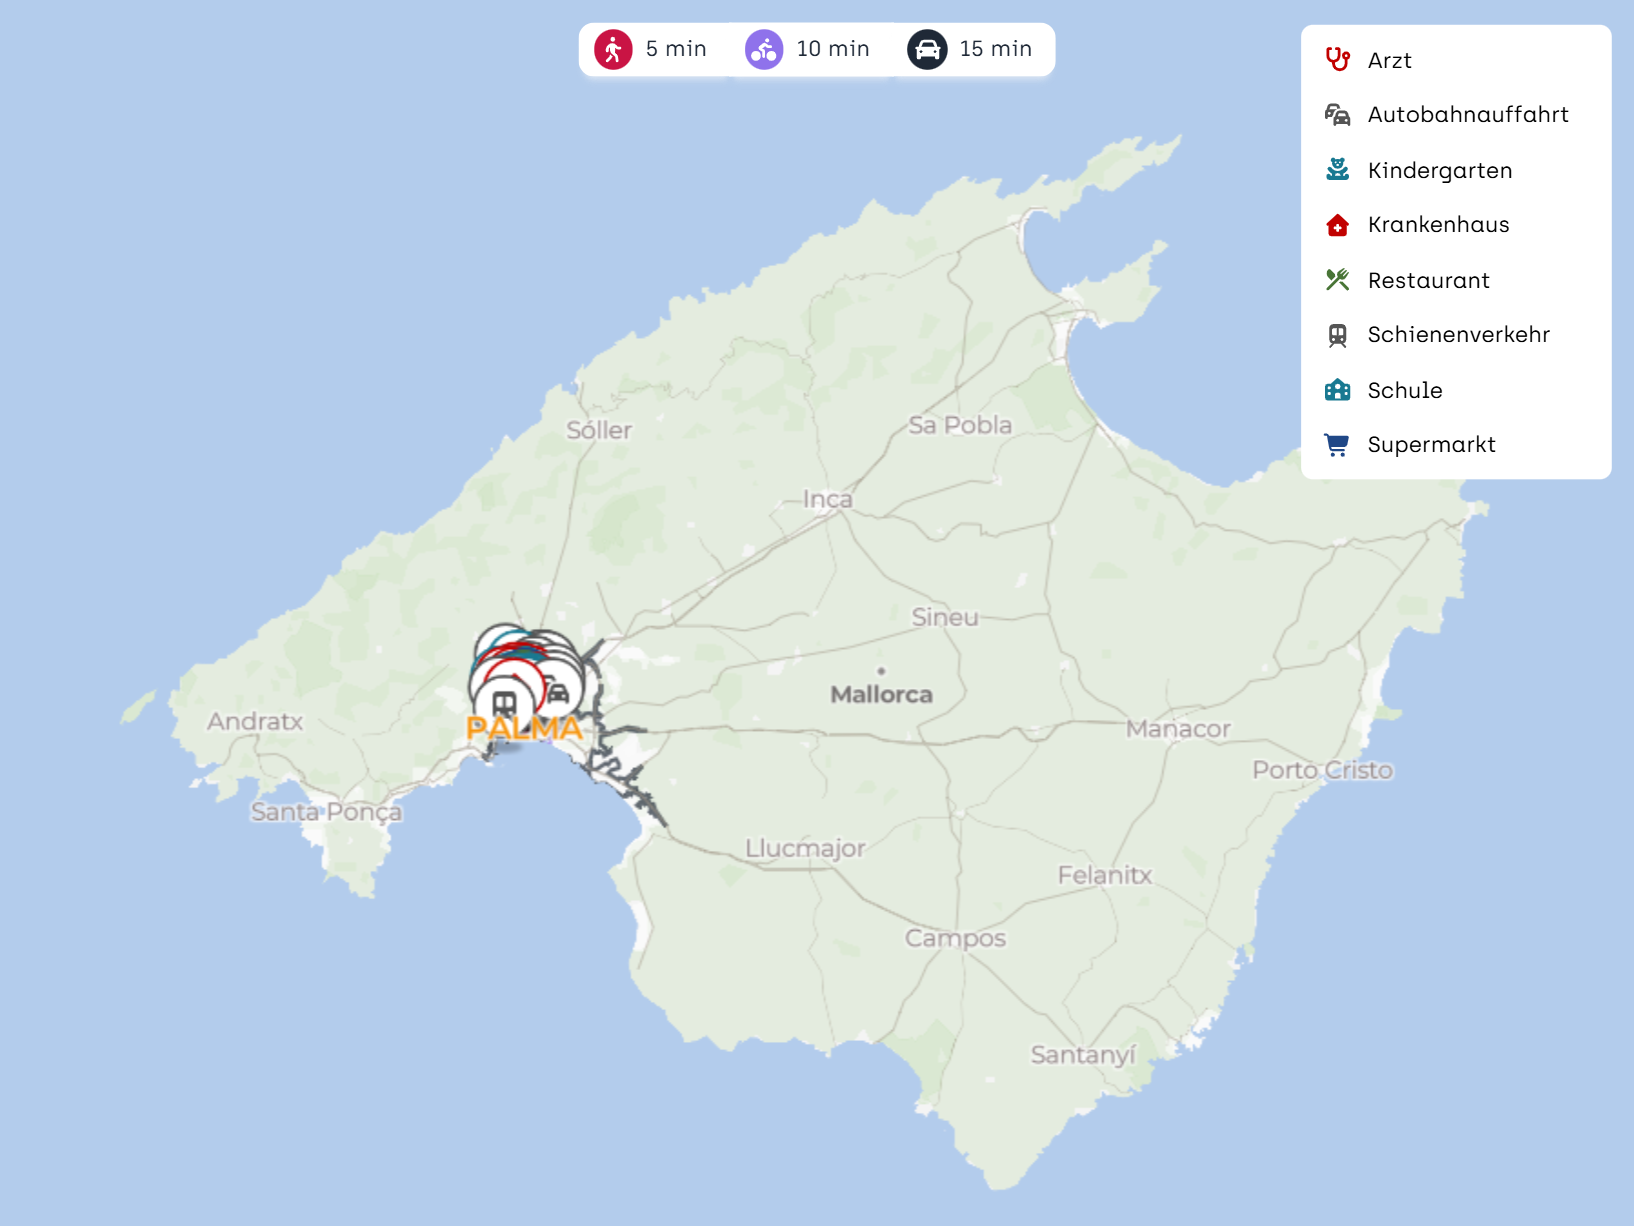Click the Restaurant fork and knife icon
This screenshot has width=1634, height=1226.
[1337, 280]
